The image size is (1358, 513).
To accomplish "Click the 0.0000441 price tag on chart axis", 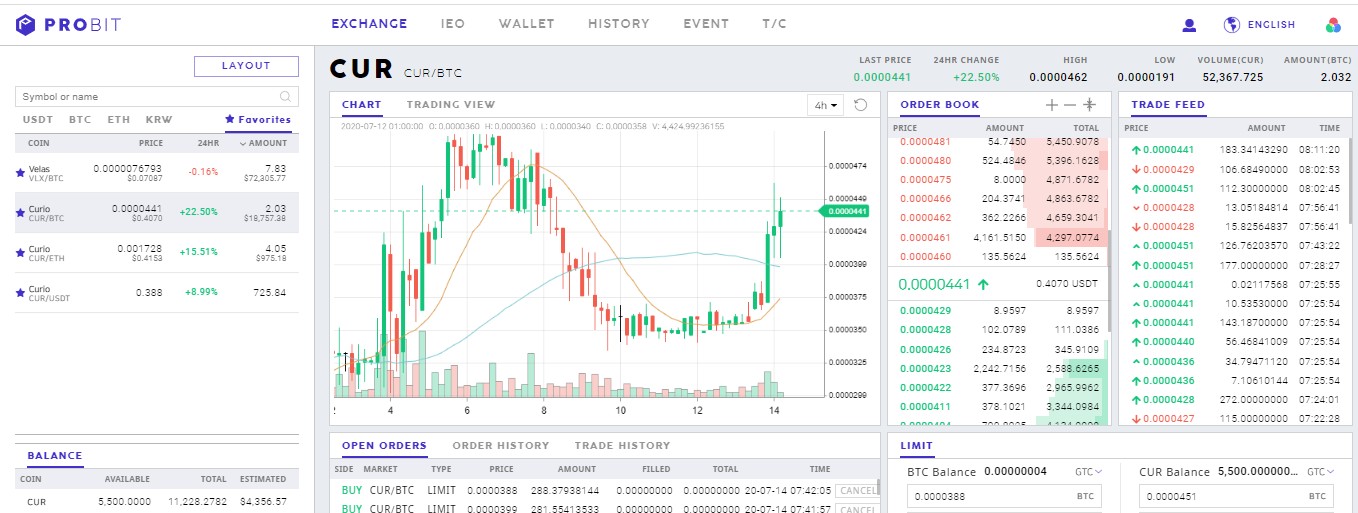I will tap(846, 211).
